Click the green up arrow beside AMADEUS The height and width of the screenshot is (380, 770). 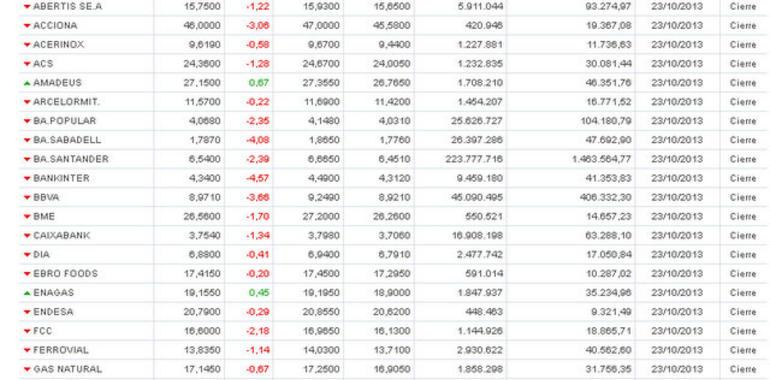click(27, 83)
